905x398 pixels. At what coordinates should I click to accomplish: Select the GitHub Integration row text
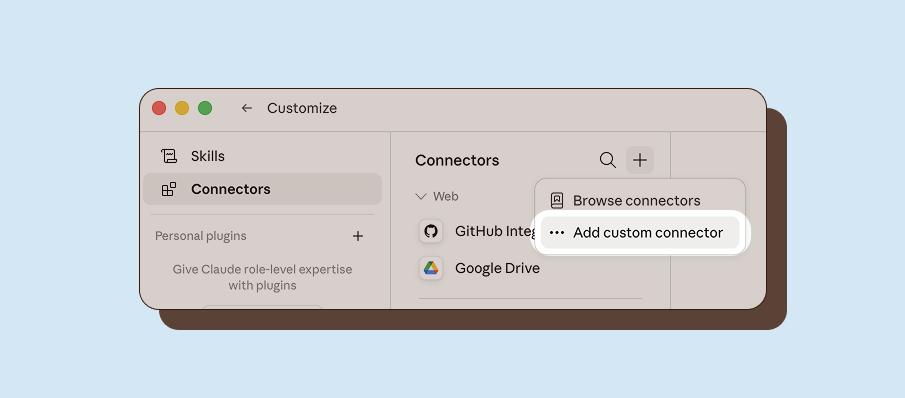496,231
